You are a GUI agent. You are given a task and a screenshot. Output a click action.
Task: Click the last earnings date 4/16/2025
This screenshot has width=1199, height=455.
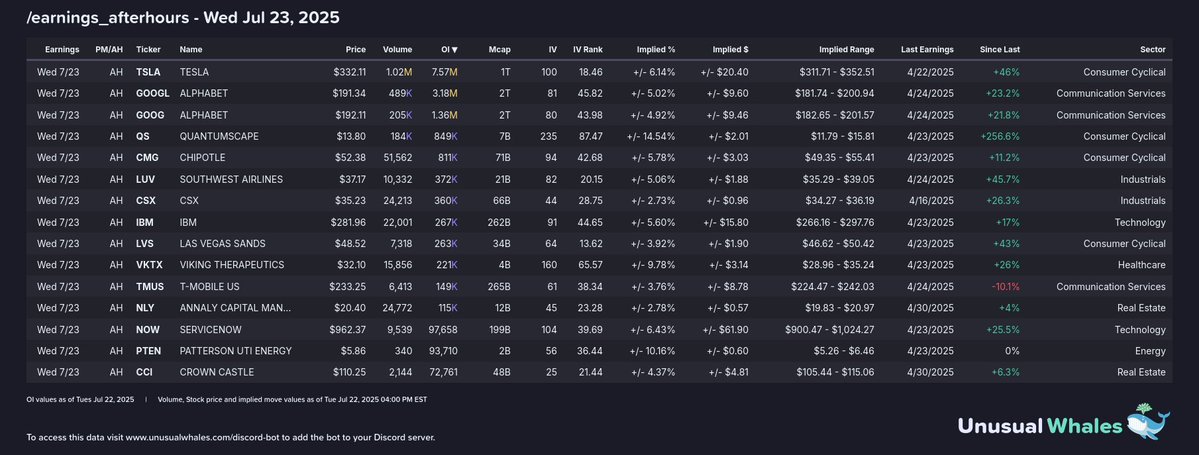(x=932, y=200)
